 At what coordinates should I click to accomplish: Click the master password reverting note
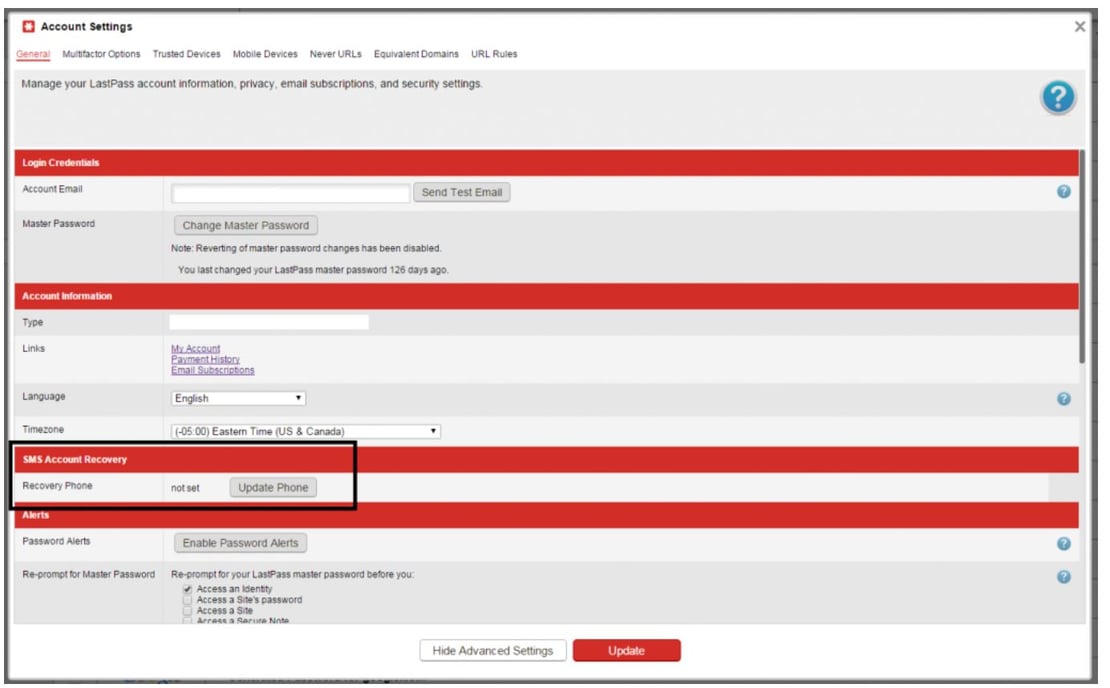(306, 248)
